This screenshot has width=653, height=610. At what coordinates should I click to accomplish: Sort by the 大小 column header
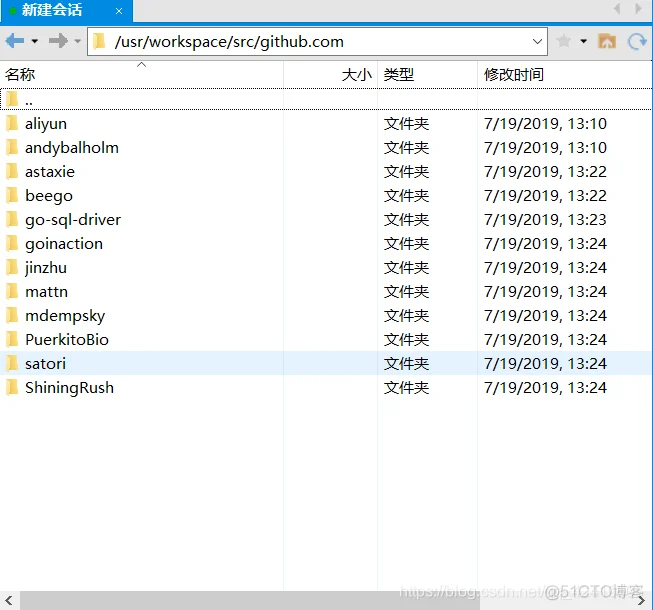click(331, 75)
